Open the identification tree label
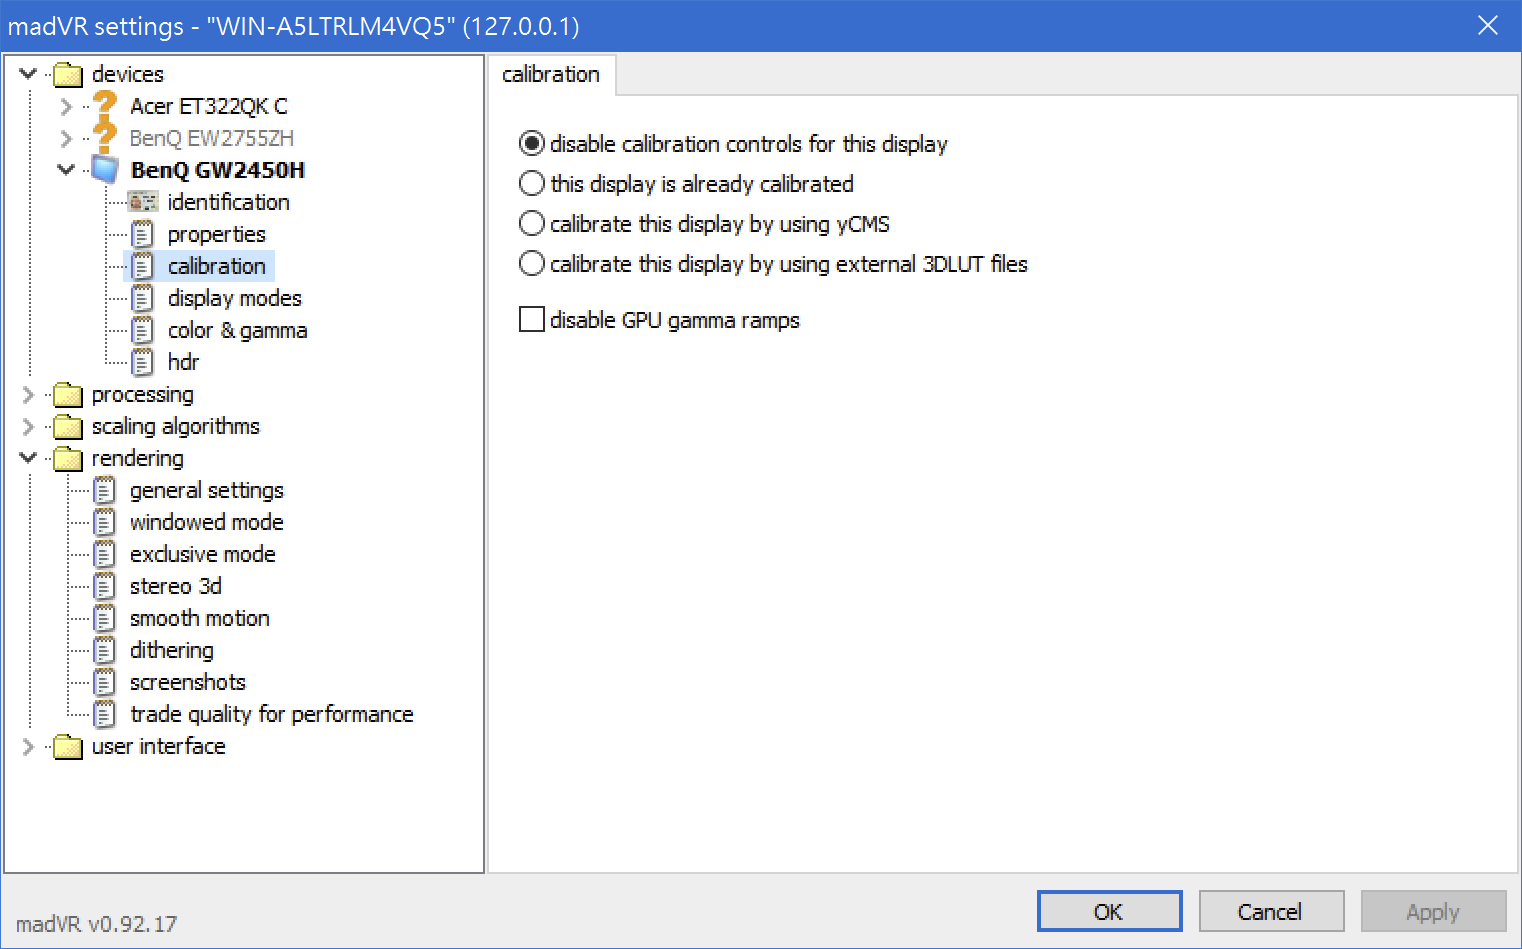 click(x=229, y=202)
